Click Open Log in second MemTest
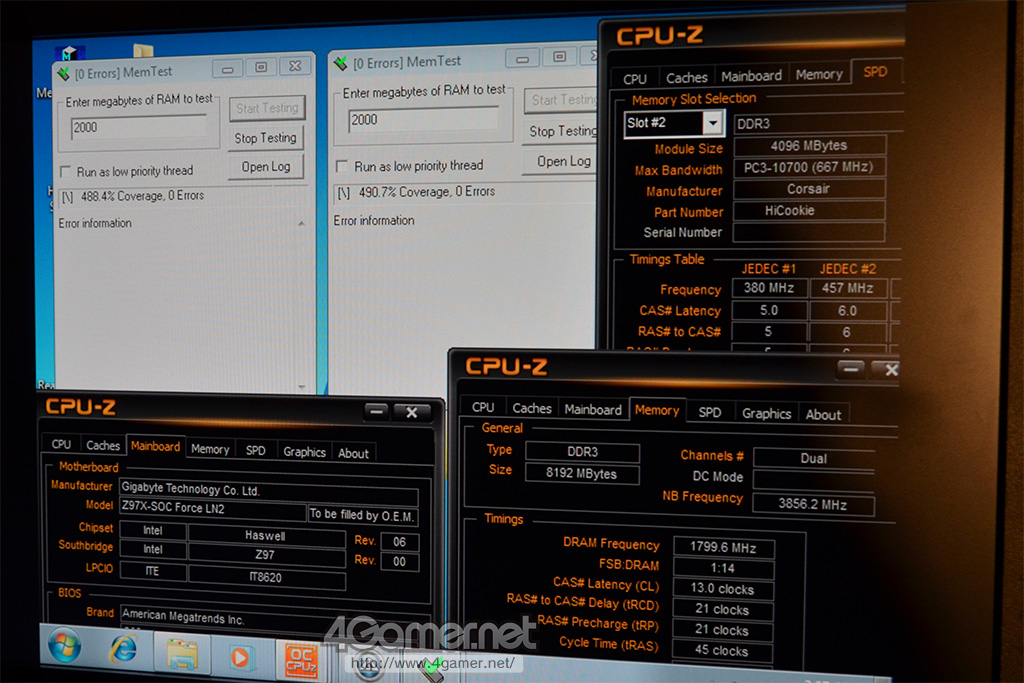The width and height of the screenshot is (1024, 683). coord(562,161)
